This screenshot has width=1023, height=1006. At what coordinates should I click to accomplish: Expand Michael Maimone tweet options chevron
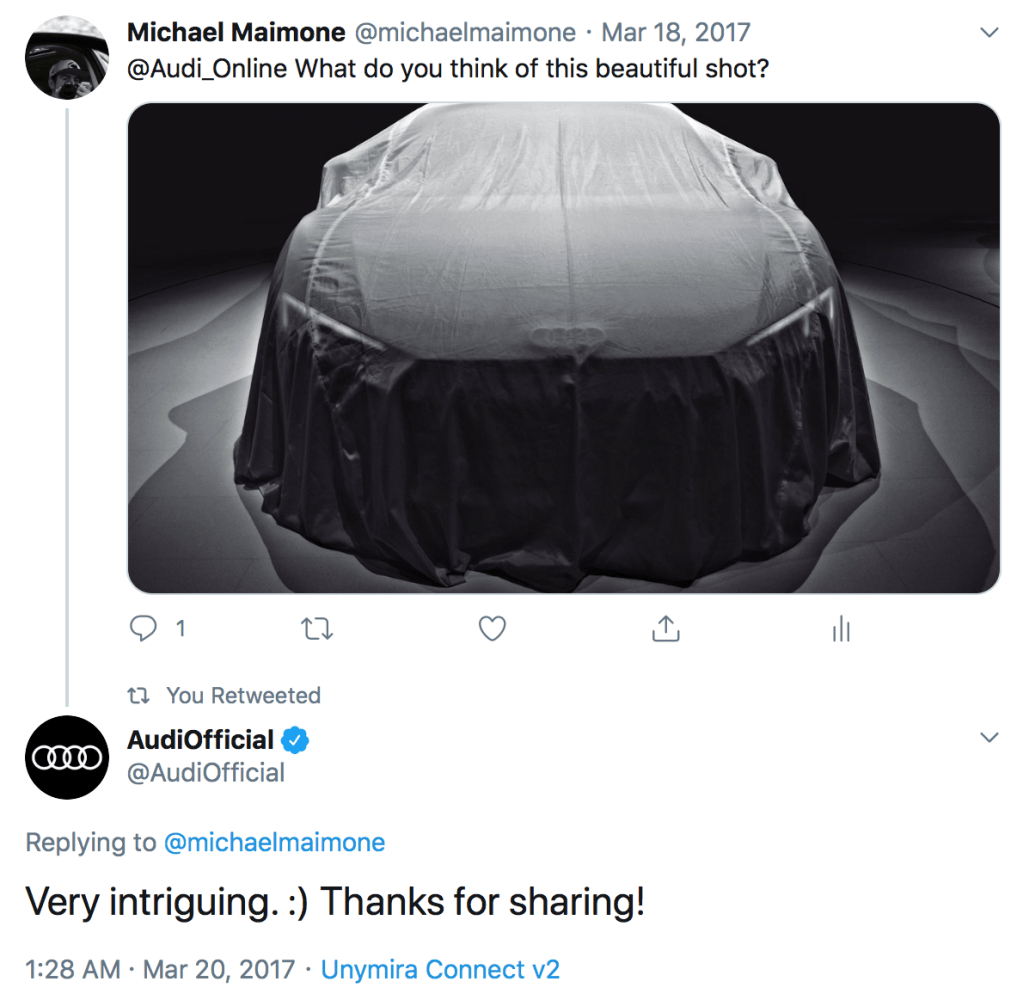pos(989,33)
